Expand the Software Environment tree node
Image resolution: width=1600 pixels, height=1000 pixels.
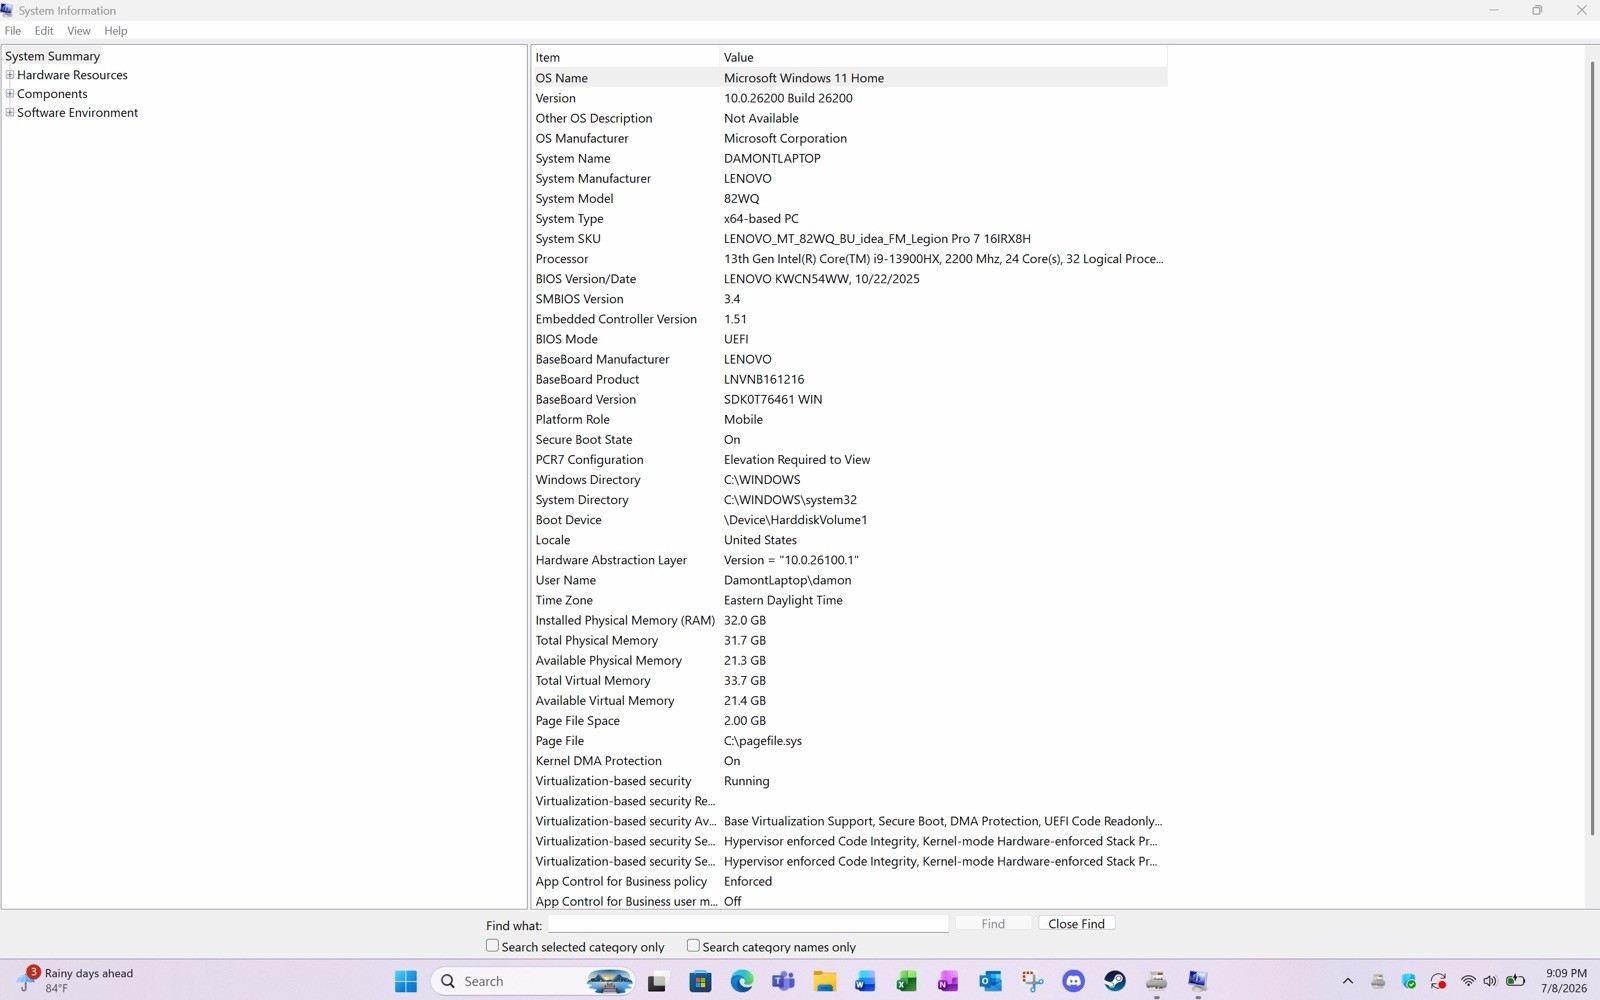click(x=10, y=112)
